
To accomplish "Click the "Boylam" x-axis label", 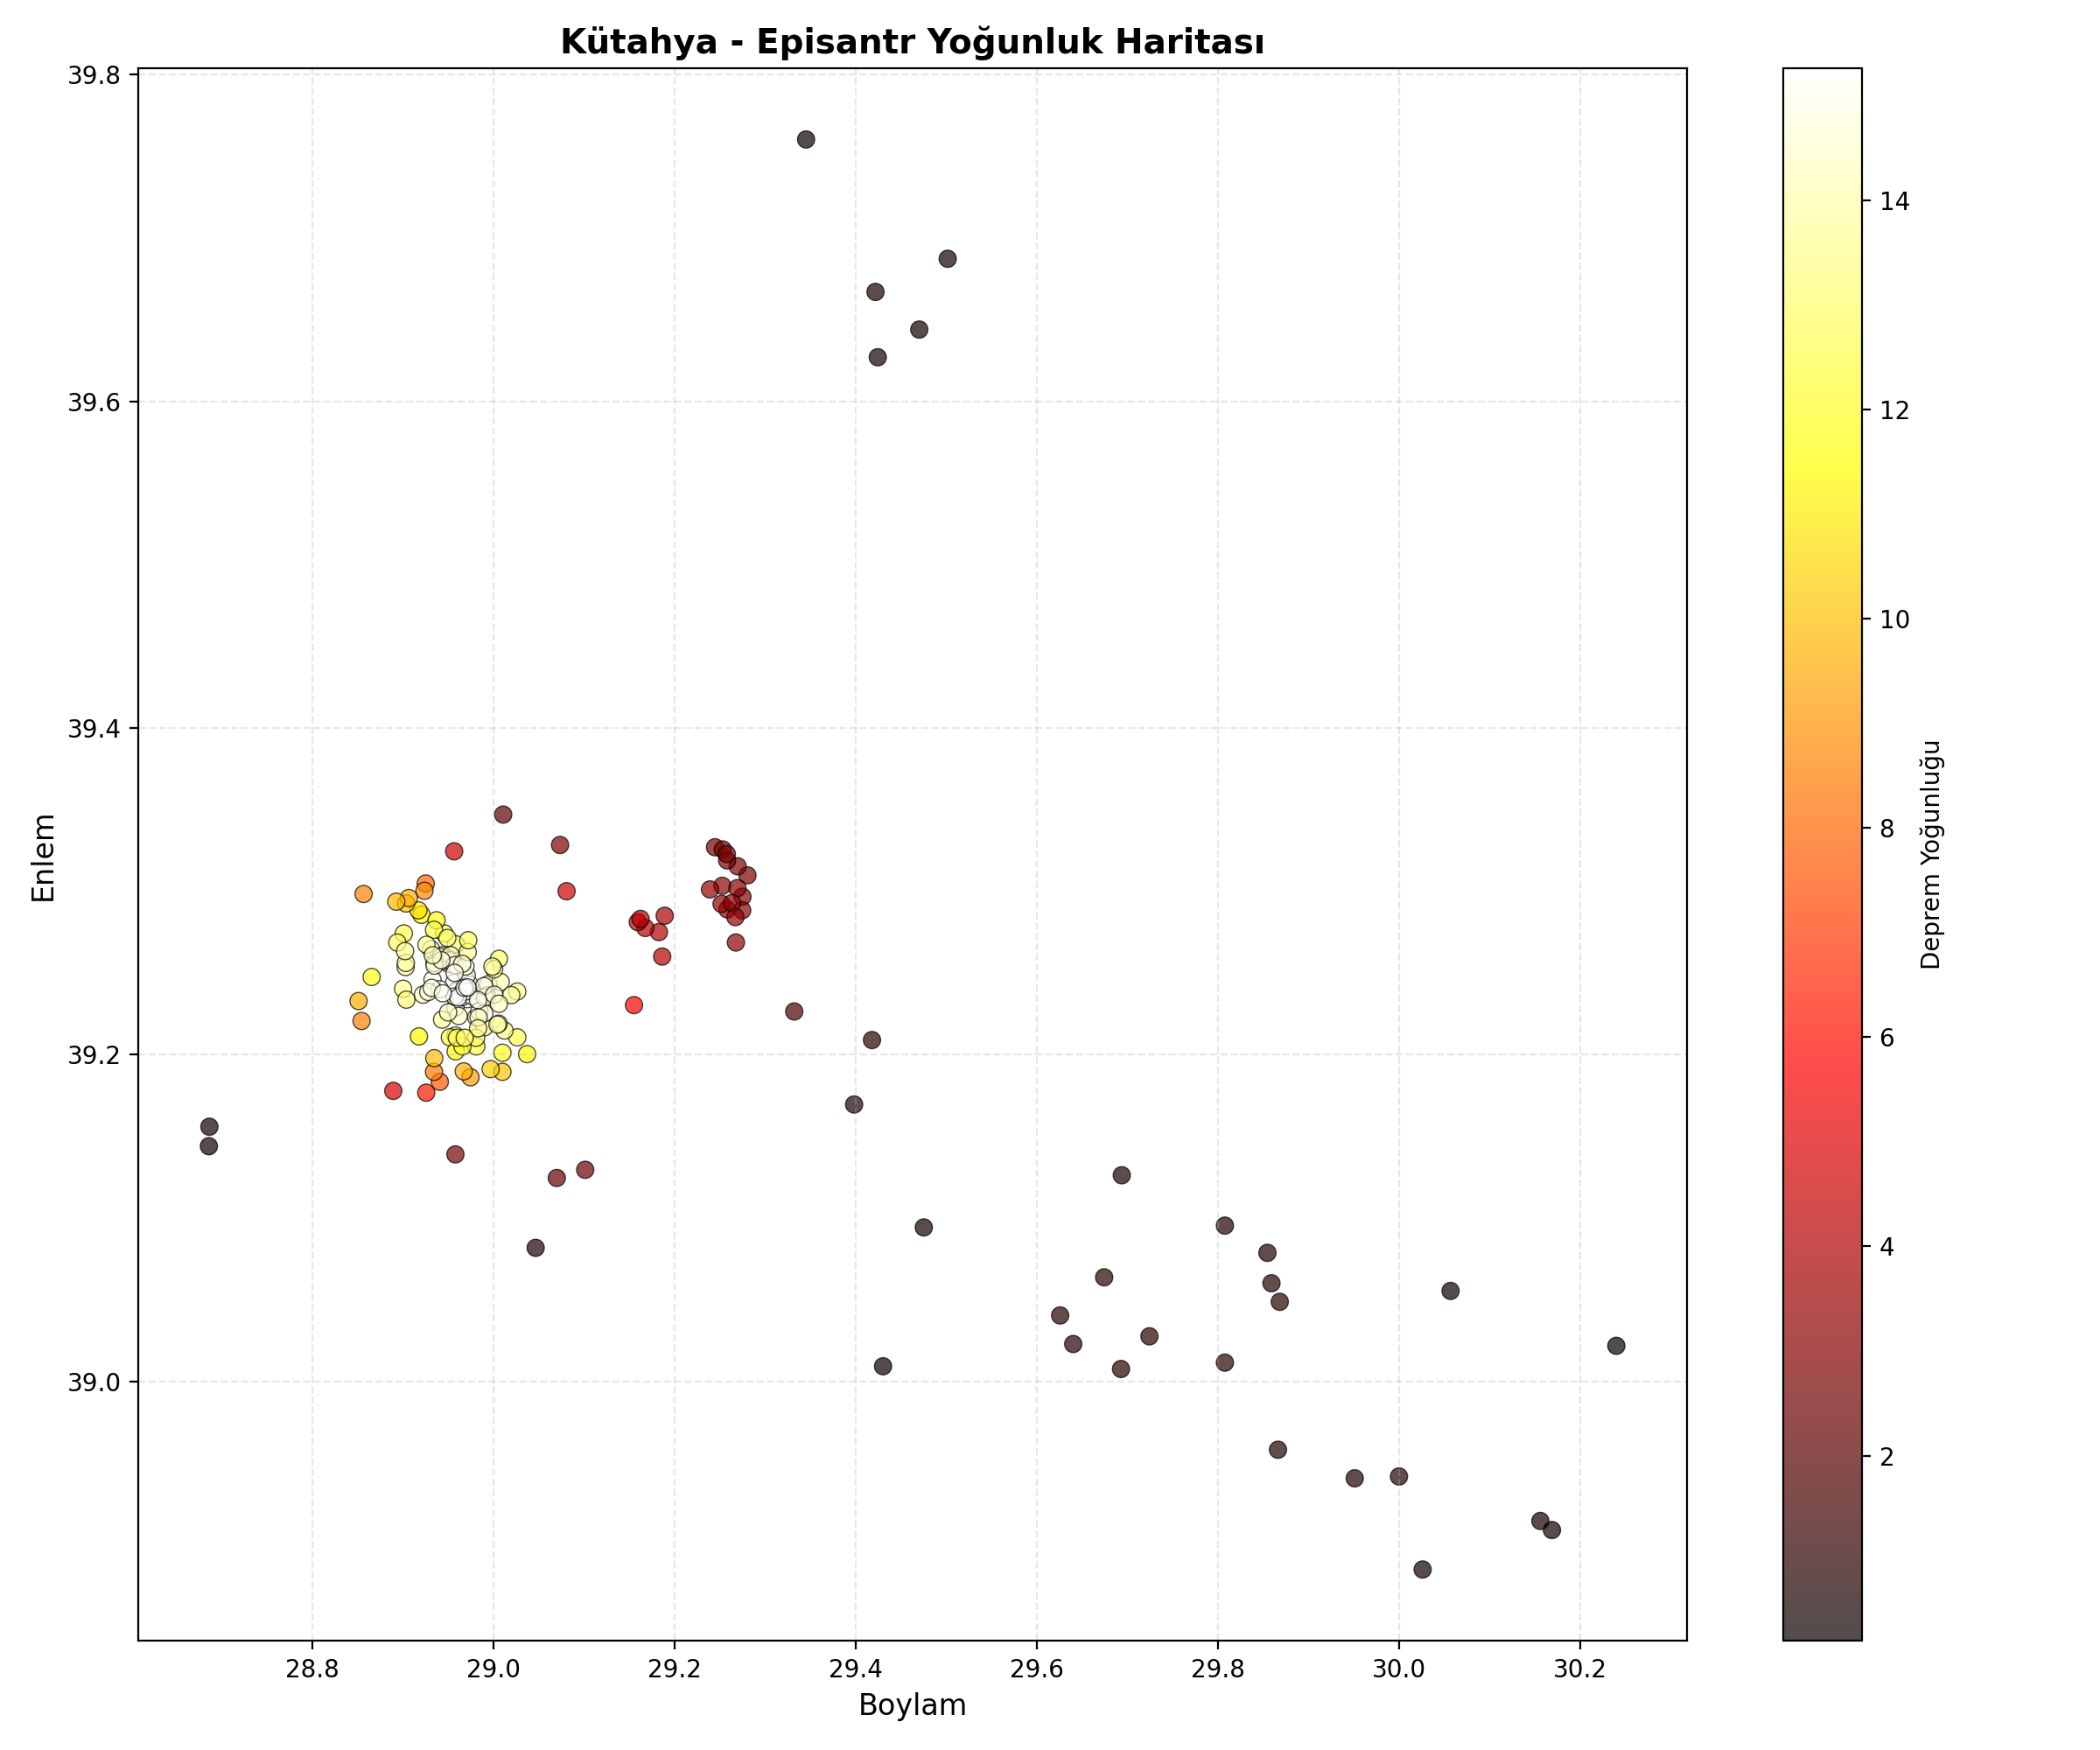I will [912, 1705].
